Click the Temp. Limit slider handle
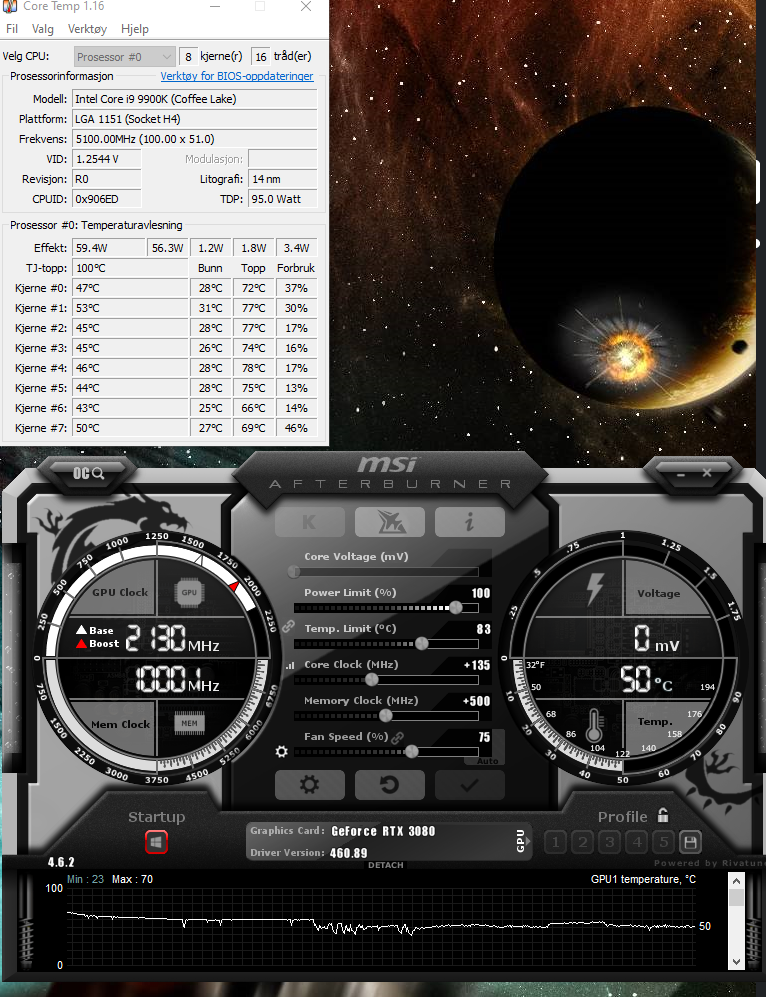Screen dimensions: 766x997 tap(421, 643)
